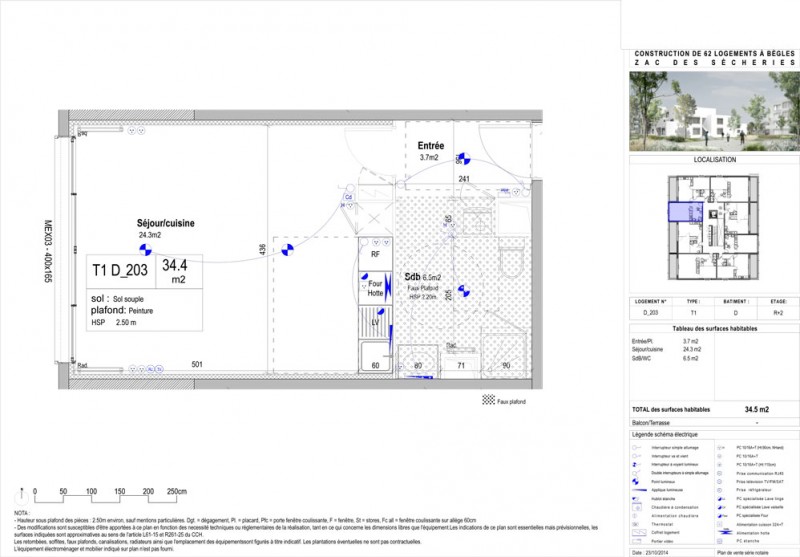Click the Four Hotte appliance on the plan

pos(376,288)
